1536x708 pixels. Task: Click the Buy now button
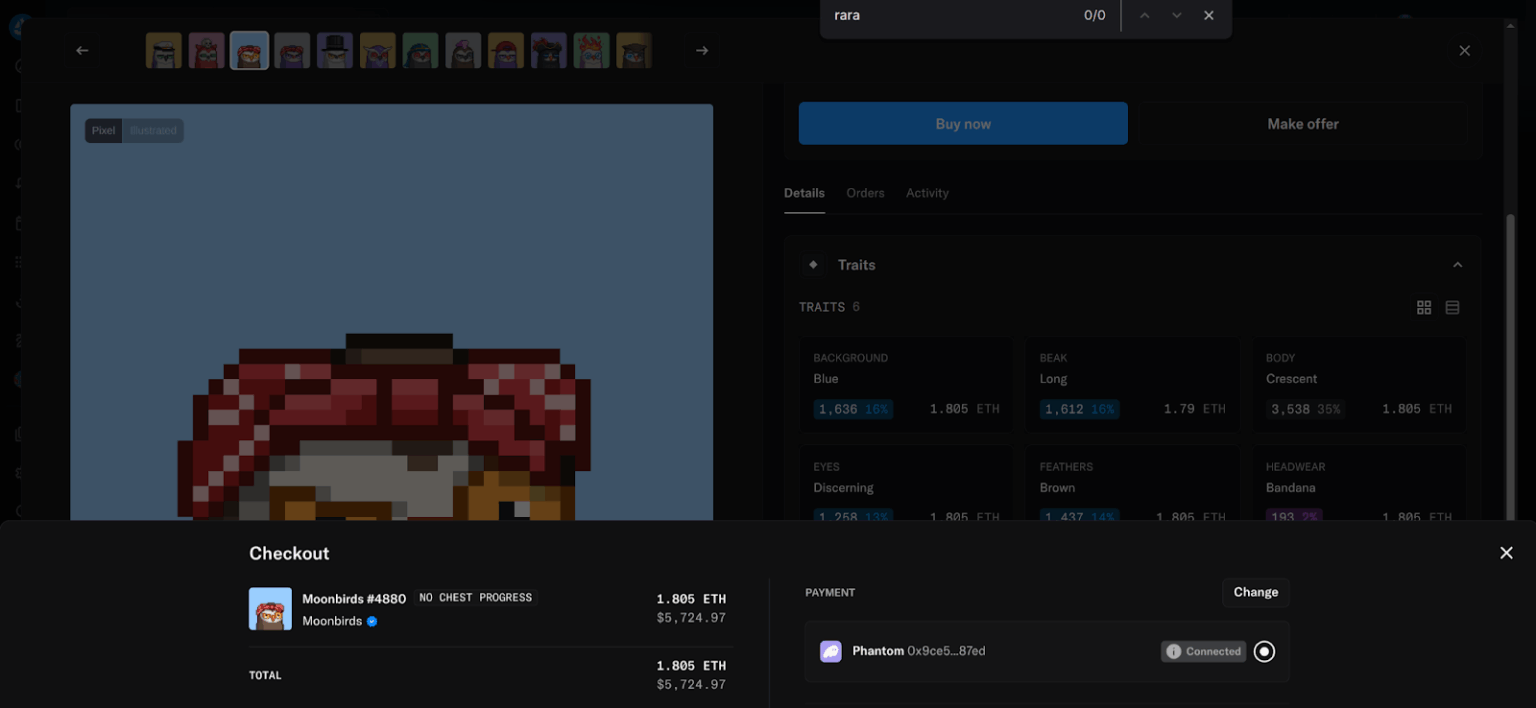click(x=963, y=124)
